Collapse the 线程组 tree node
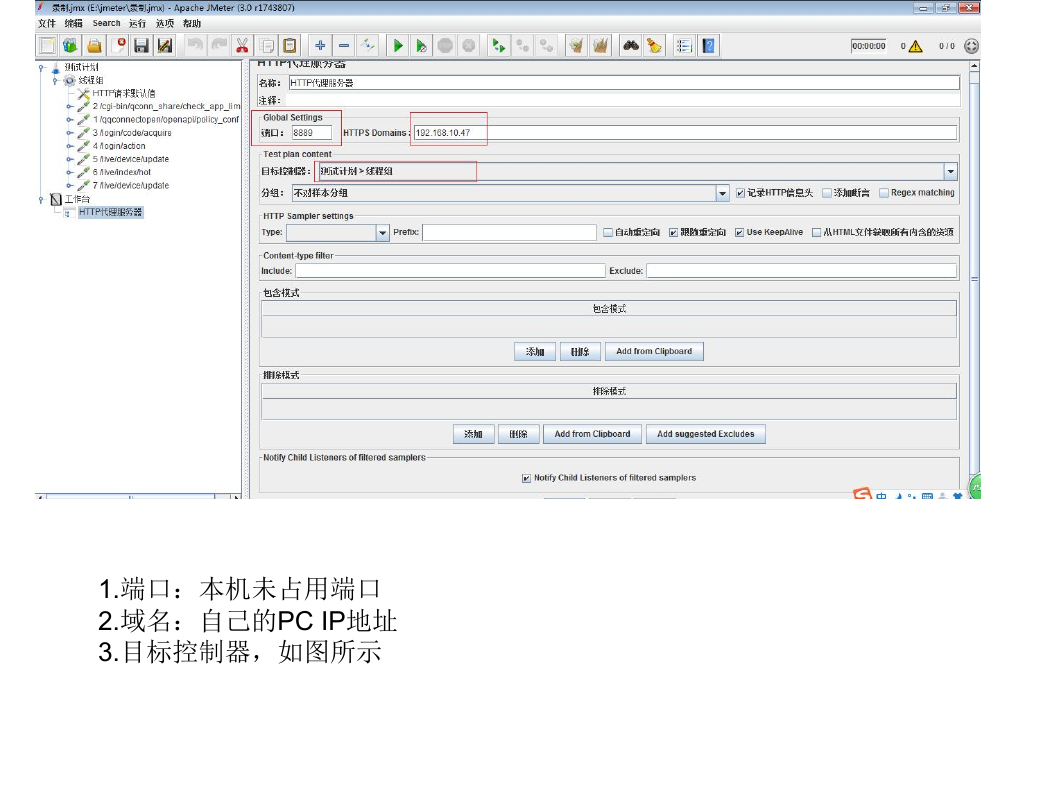The image size is (1050, 788). coord(56,80)
